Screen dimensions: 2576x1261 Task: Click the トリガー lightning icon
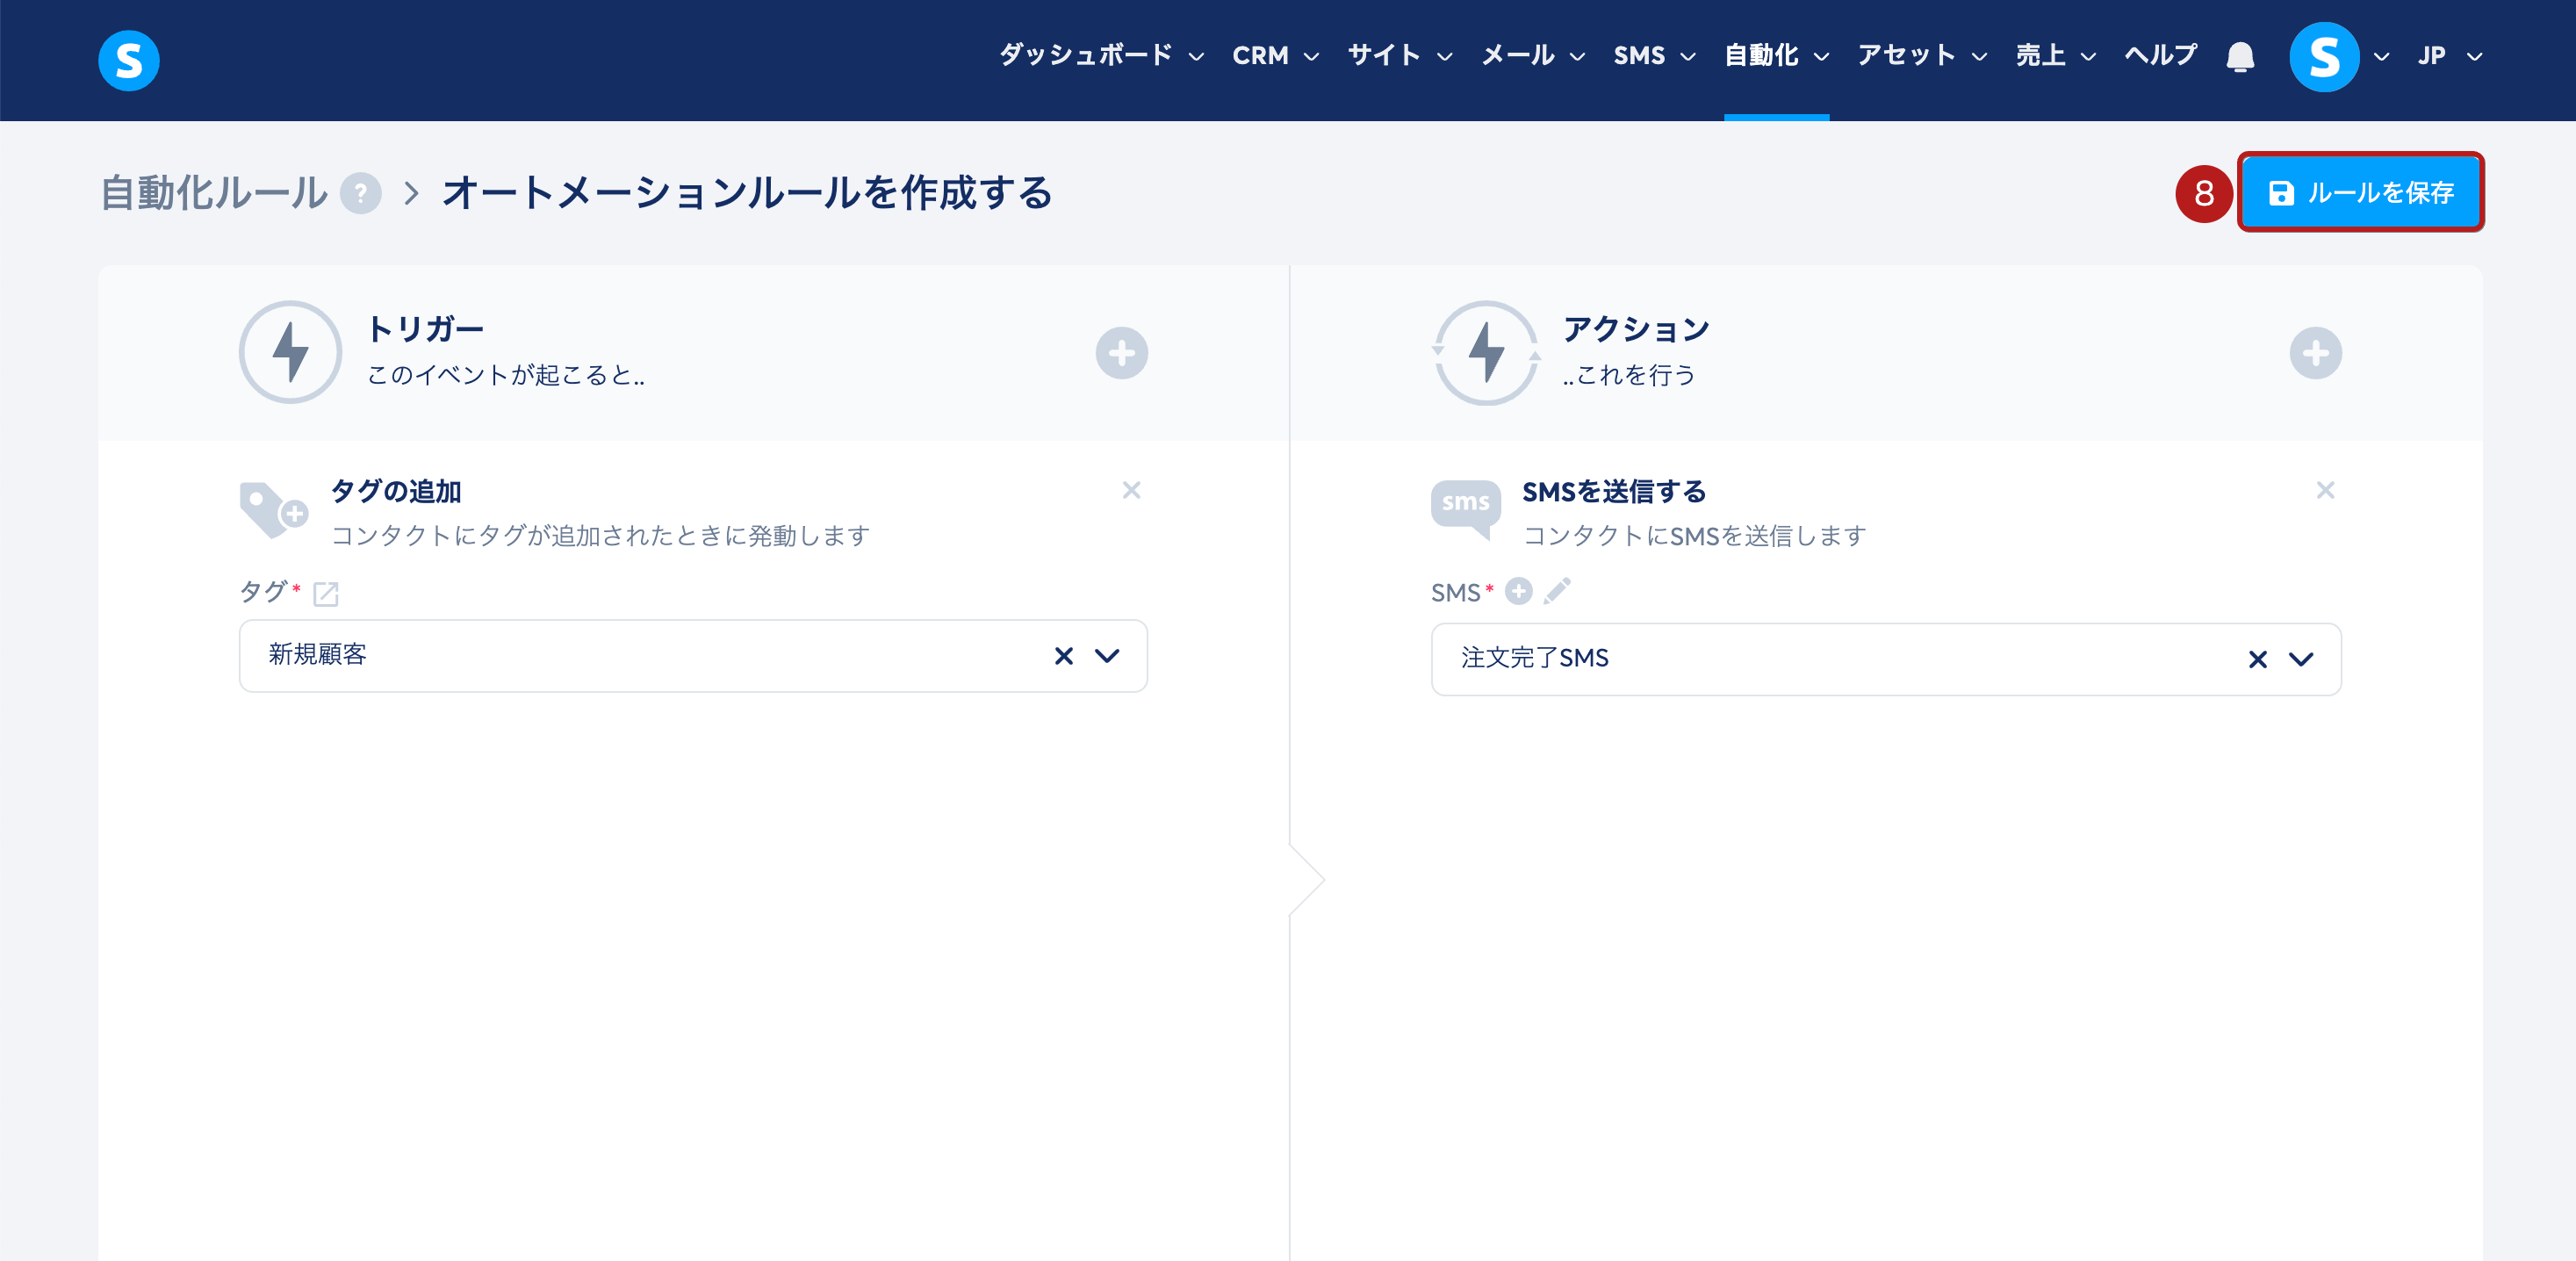(x=290, y=353)
